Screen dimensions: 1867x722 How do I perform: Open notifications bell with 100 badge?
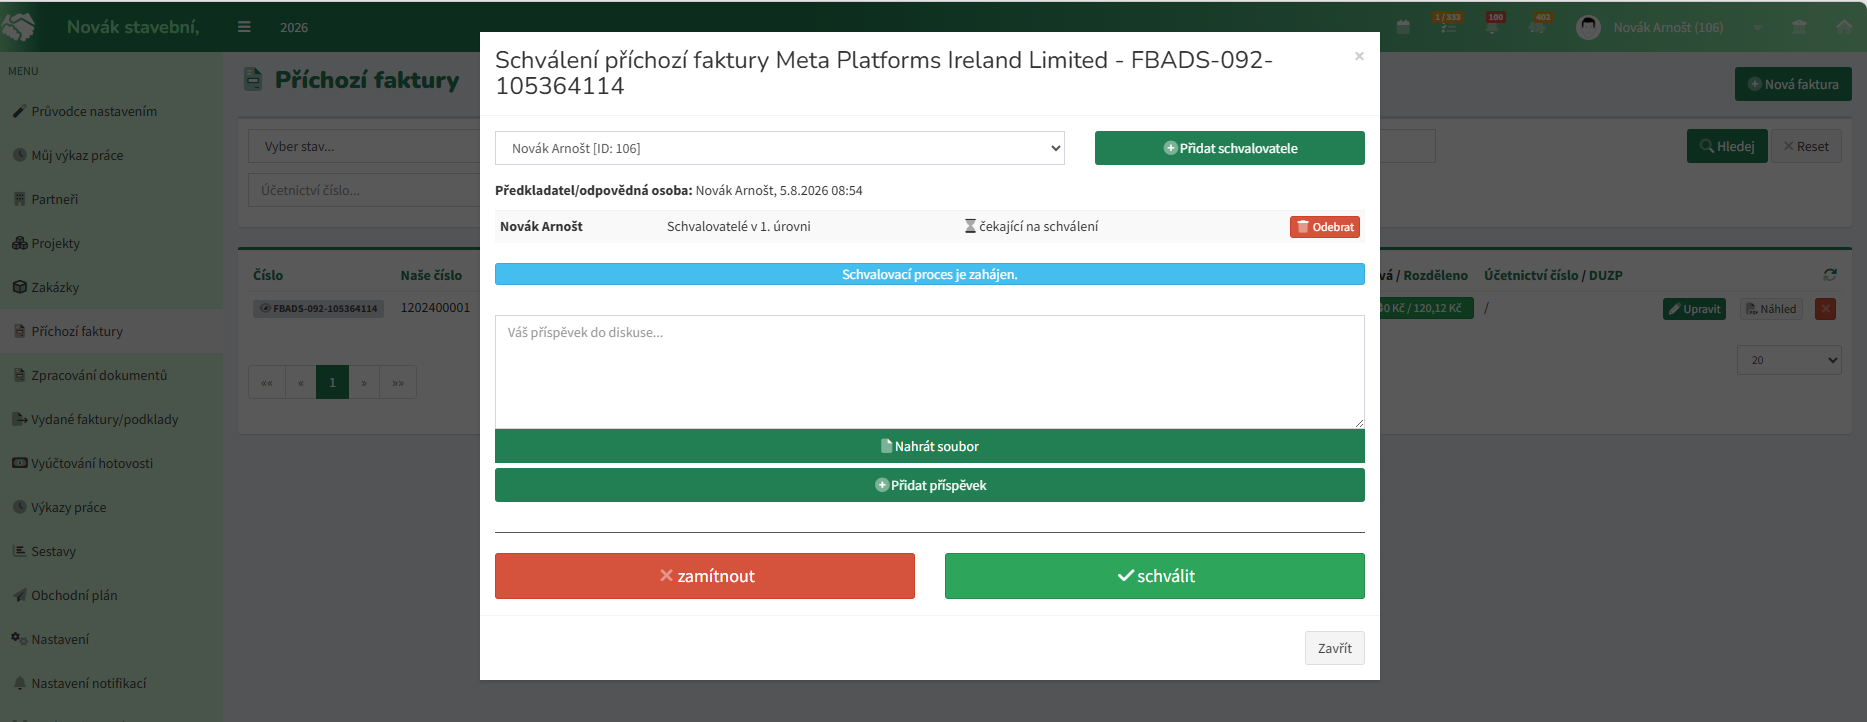(1493, 24)
